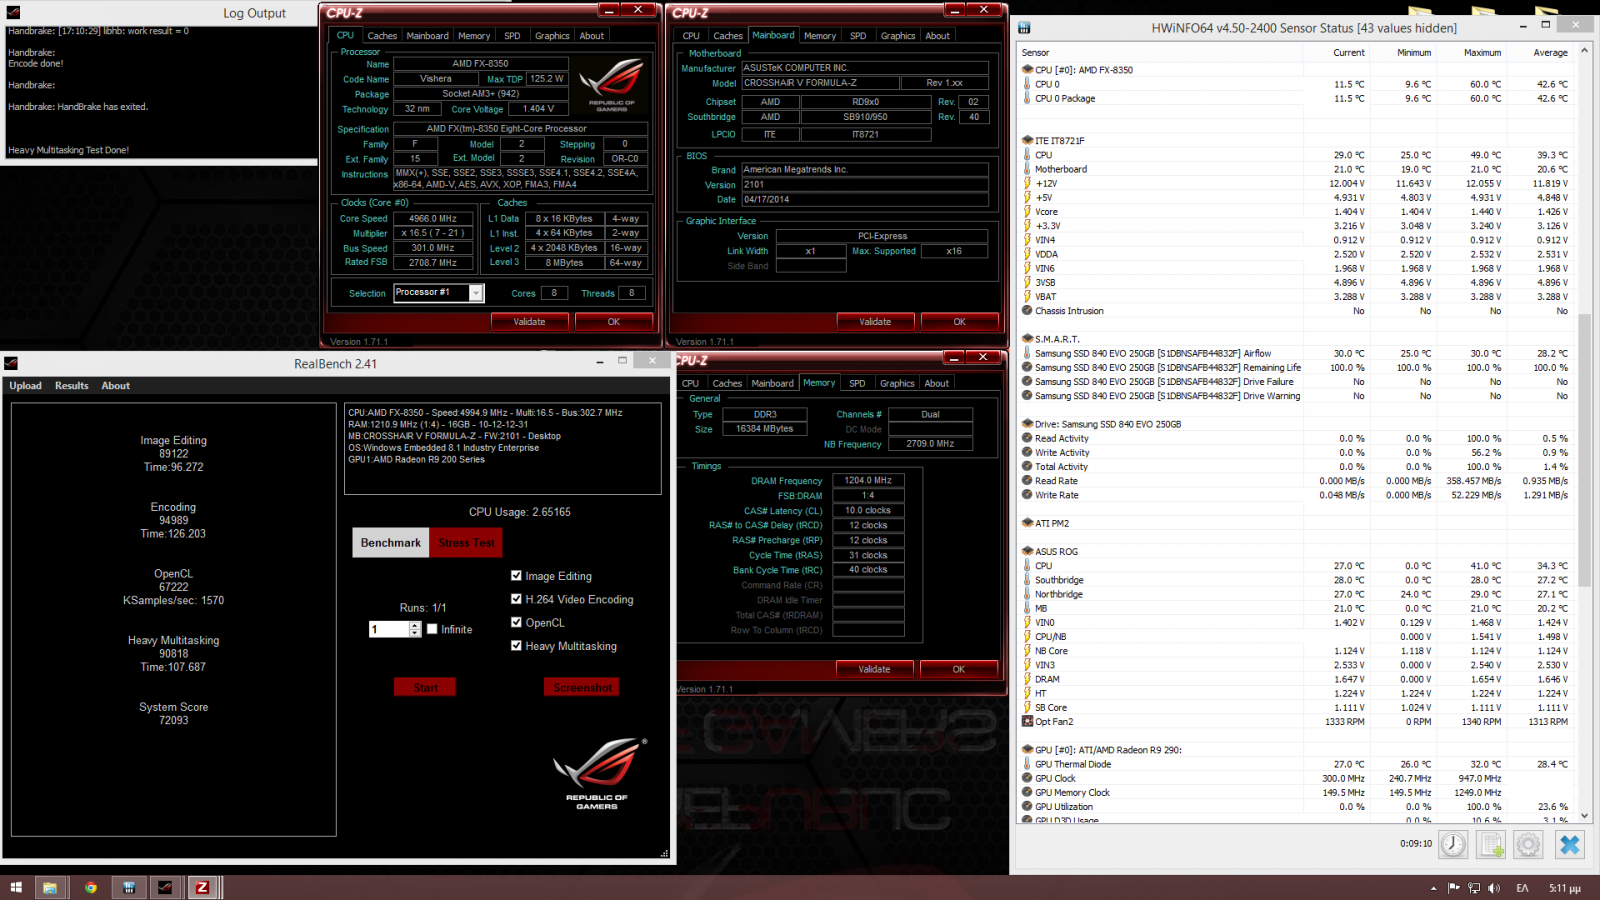Open HWiNFO sensor settings gear icon
The width and height of the screenshot is (1600, 900).
tap(1528, 845)
